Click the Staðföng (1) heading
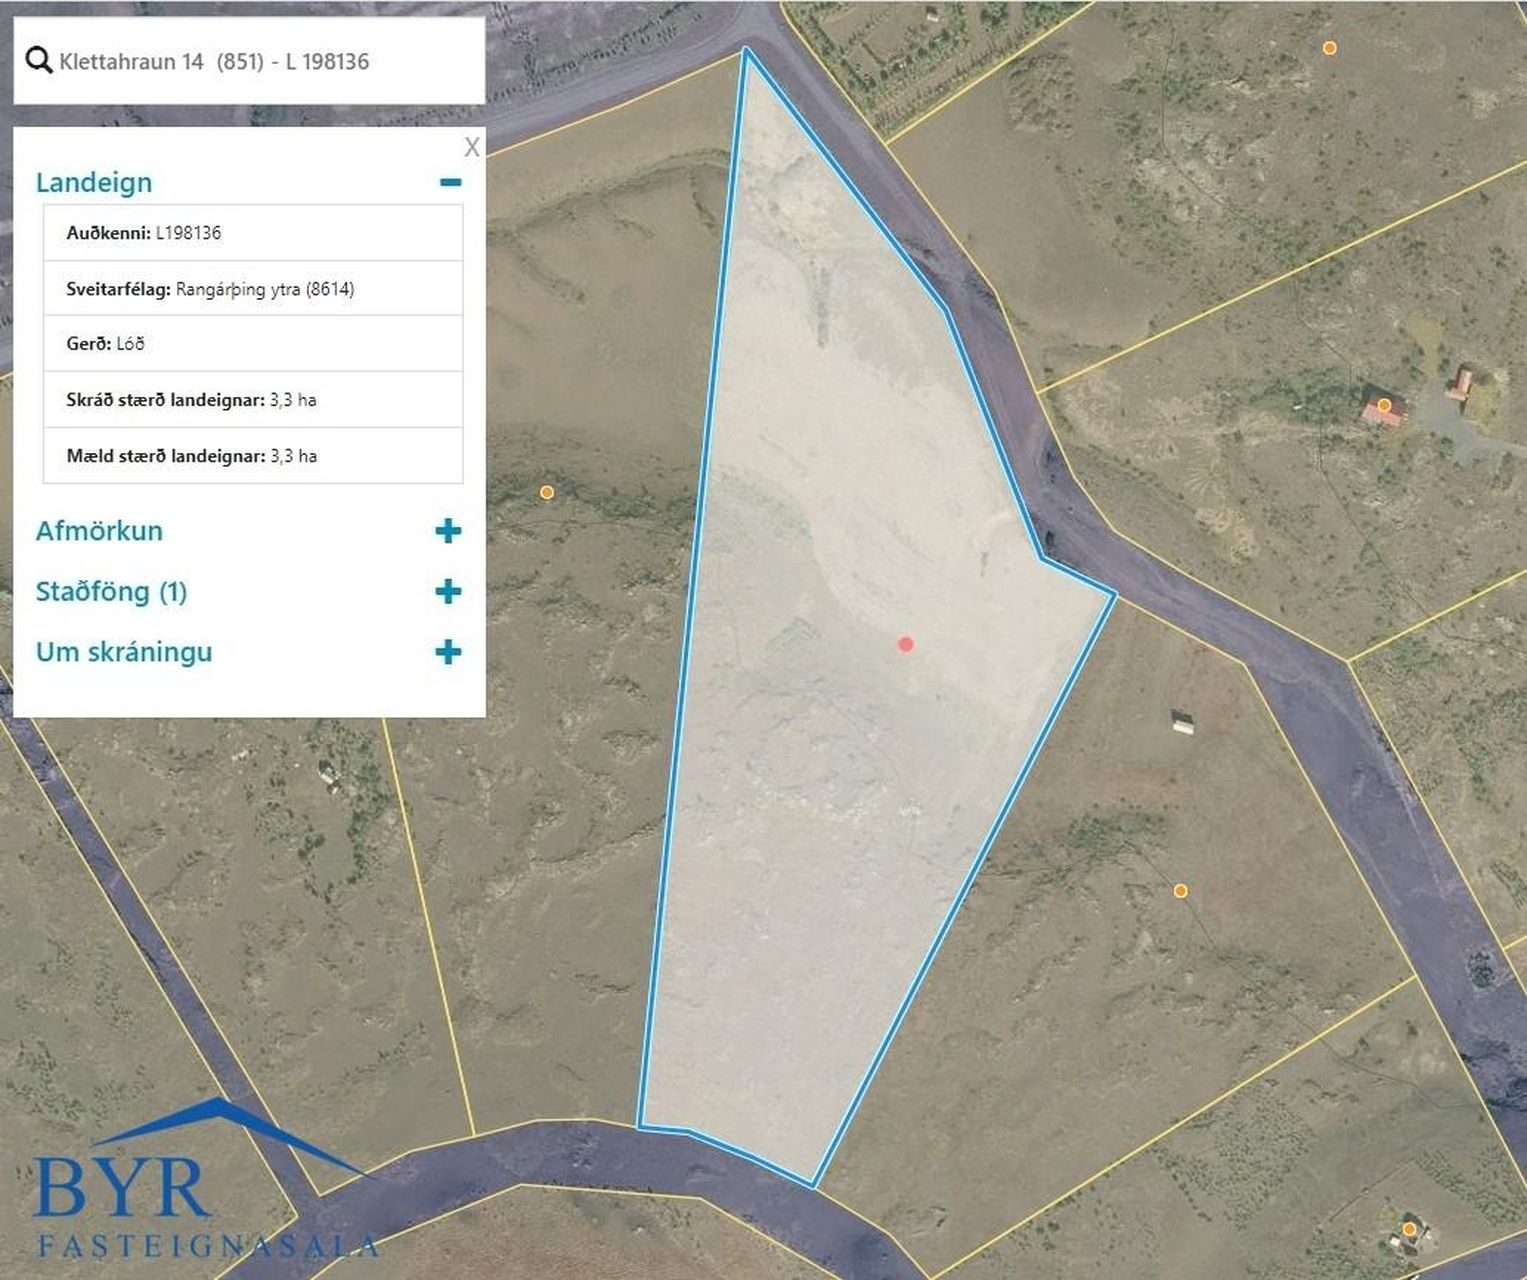 coord(111,592)
